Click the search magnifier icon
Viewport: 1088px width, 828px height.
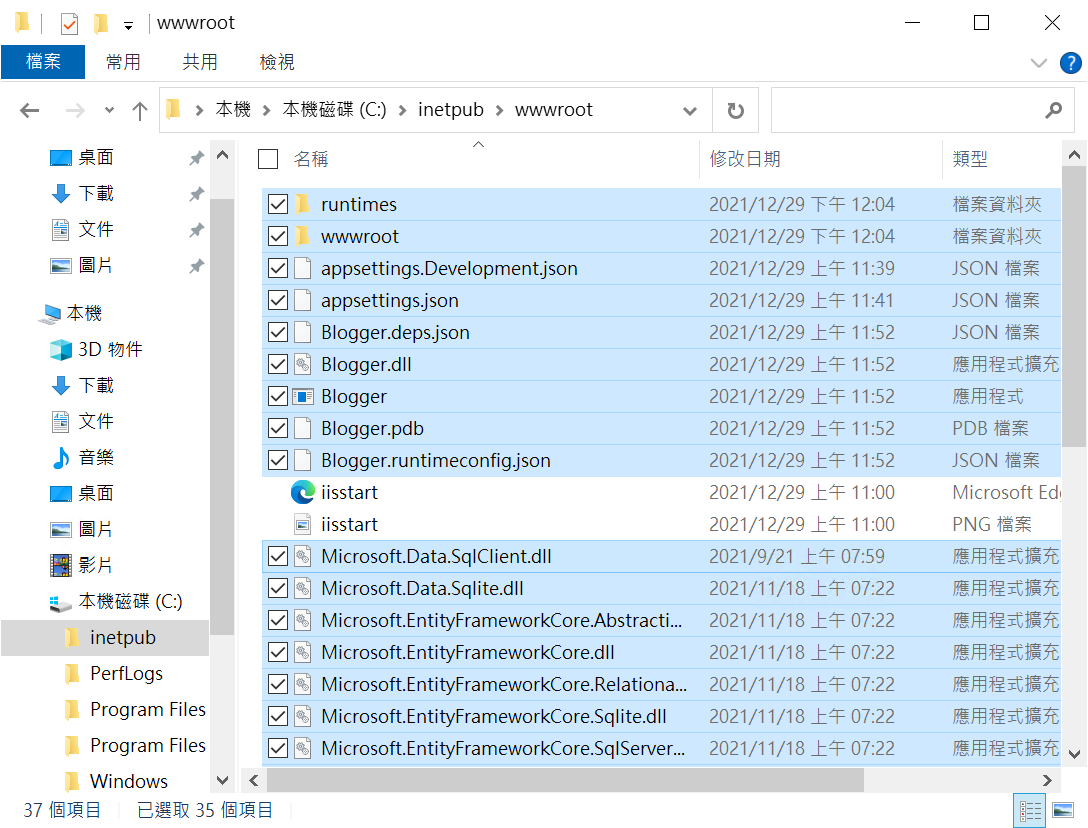[x=1053, y=110]
